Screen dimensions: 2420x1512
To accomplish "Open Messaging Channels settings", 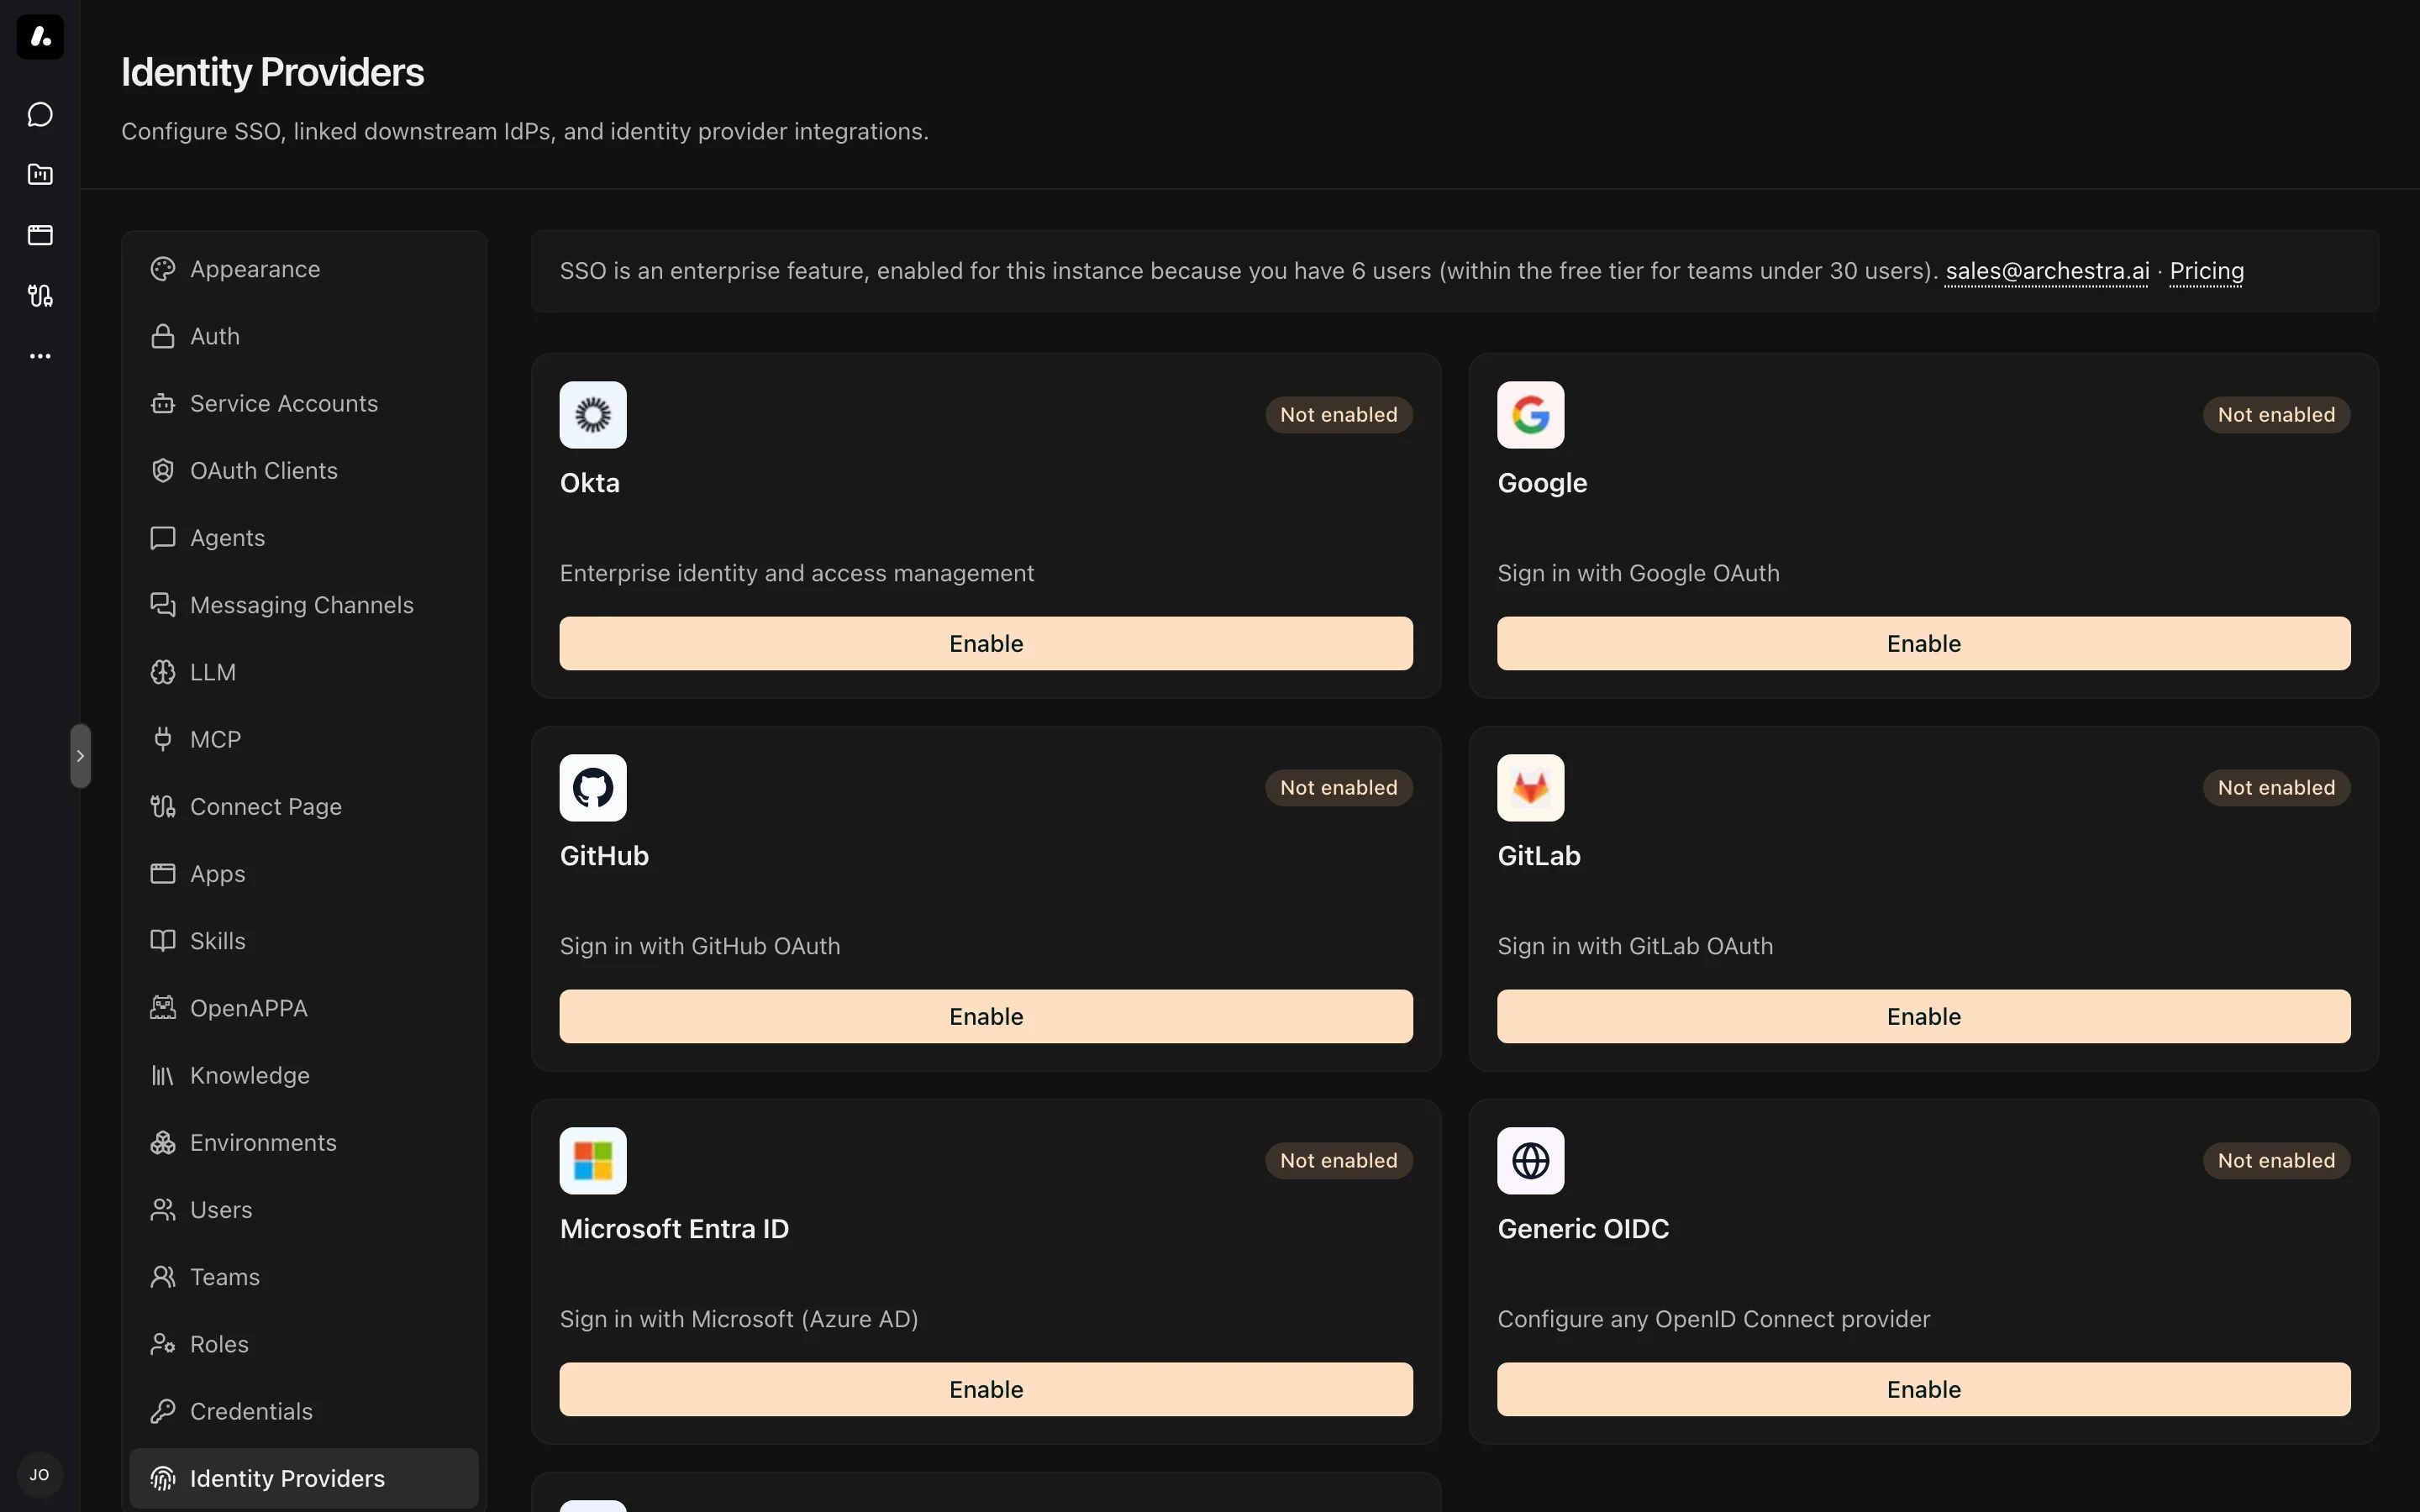I will click(x=304, y=605).
